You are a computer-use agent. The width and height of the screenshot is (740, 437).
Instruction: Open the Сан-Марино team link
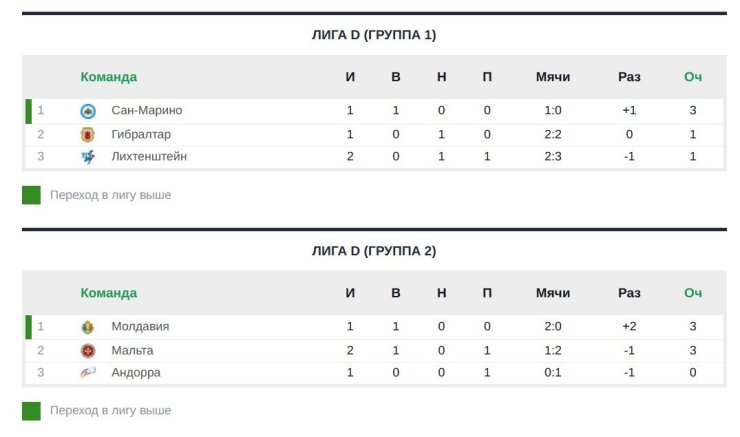point(146,111)
